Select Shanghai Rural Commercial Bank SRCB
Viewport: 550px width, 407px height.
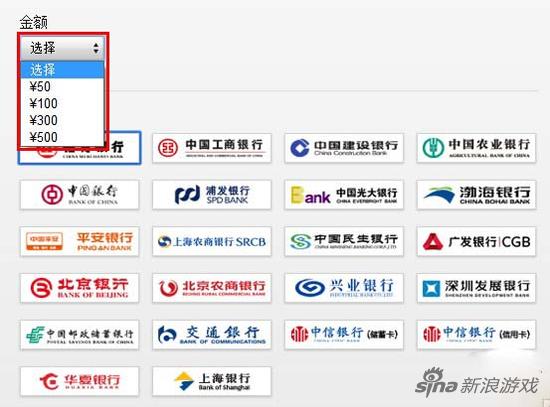click(212, 241)
